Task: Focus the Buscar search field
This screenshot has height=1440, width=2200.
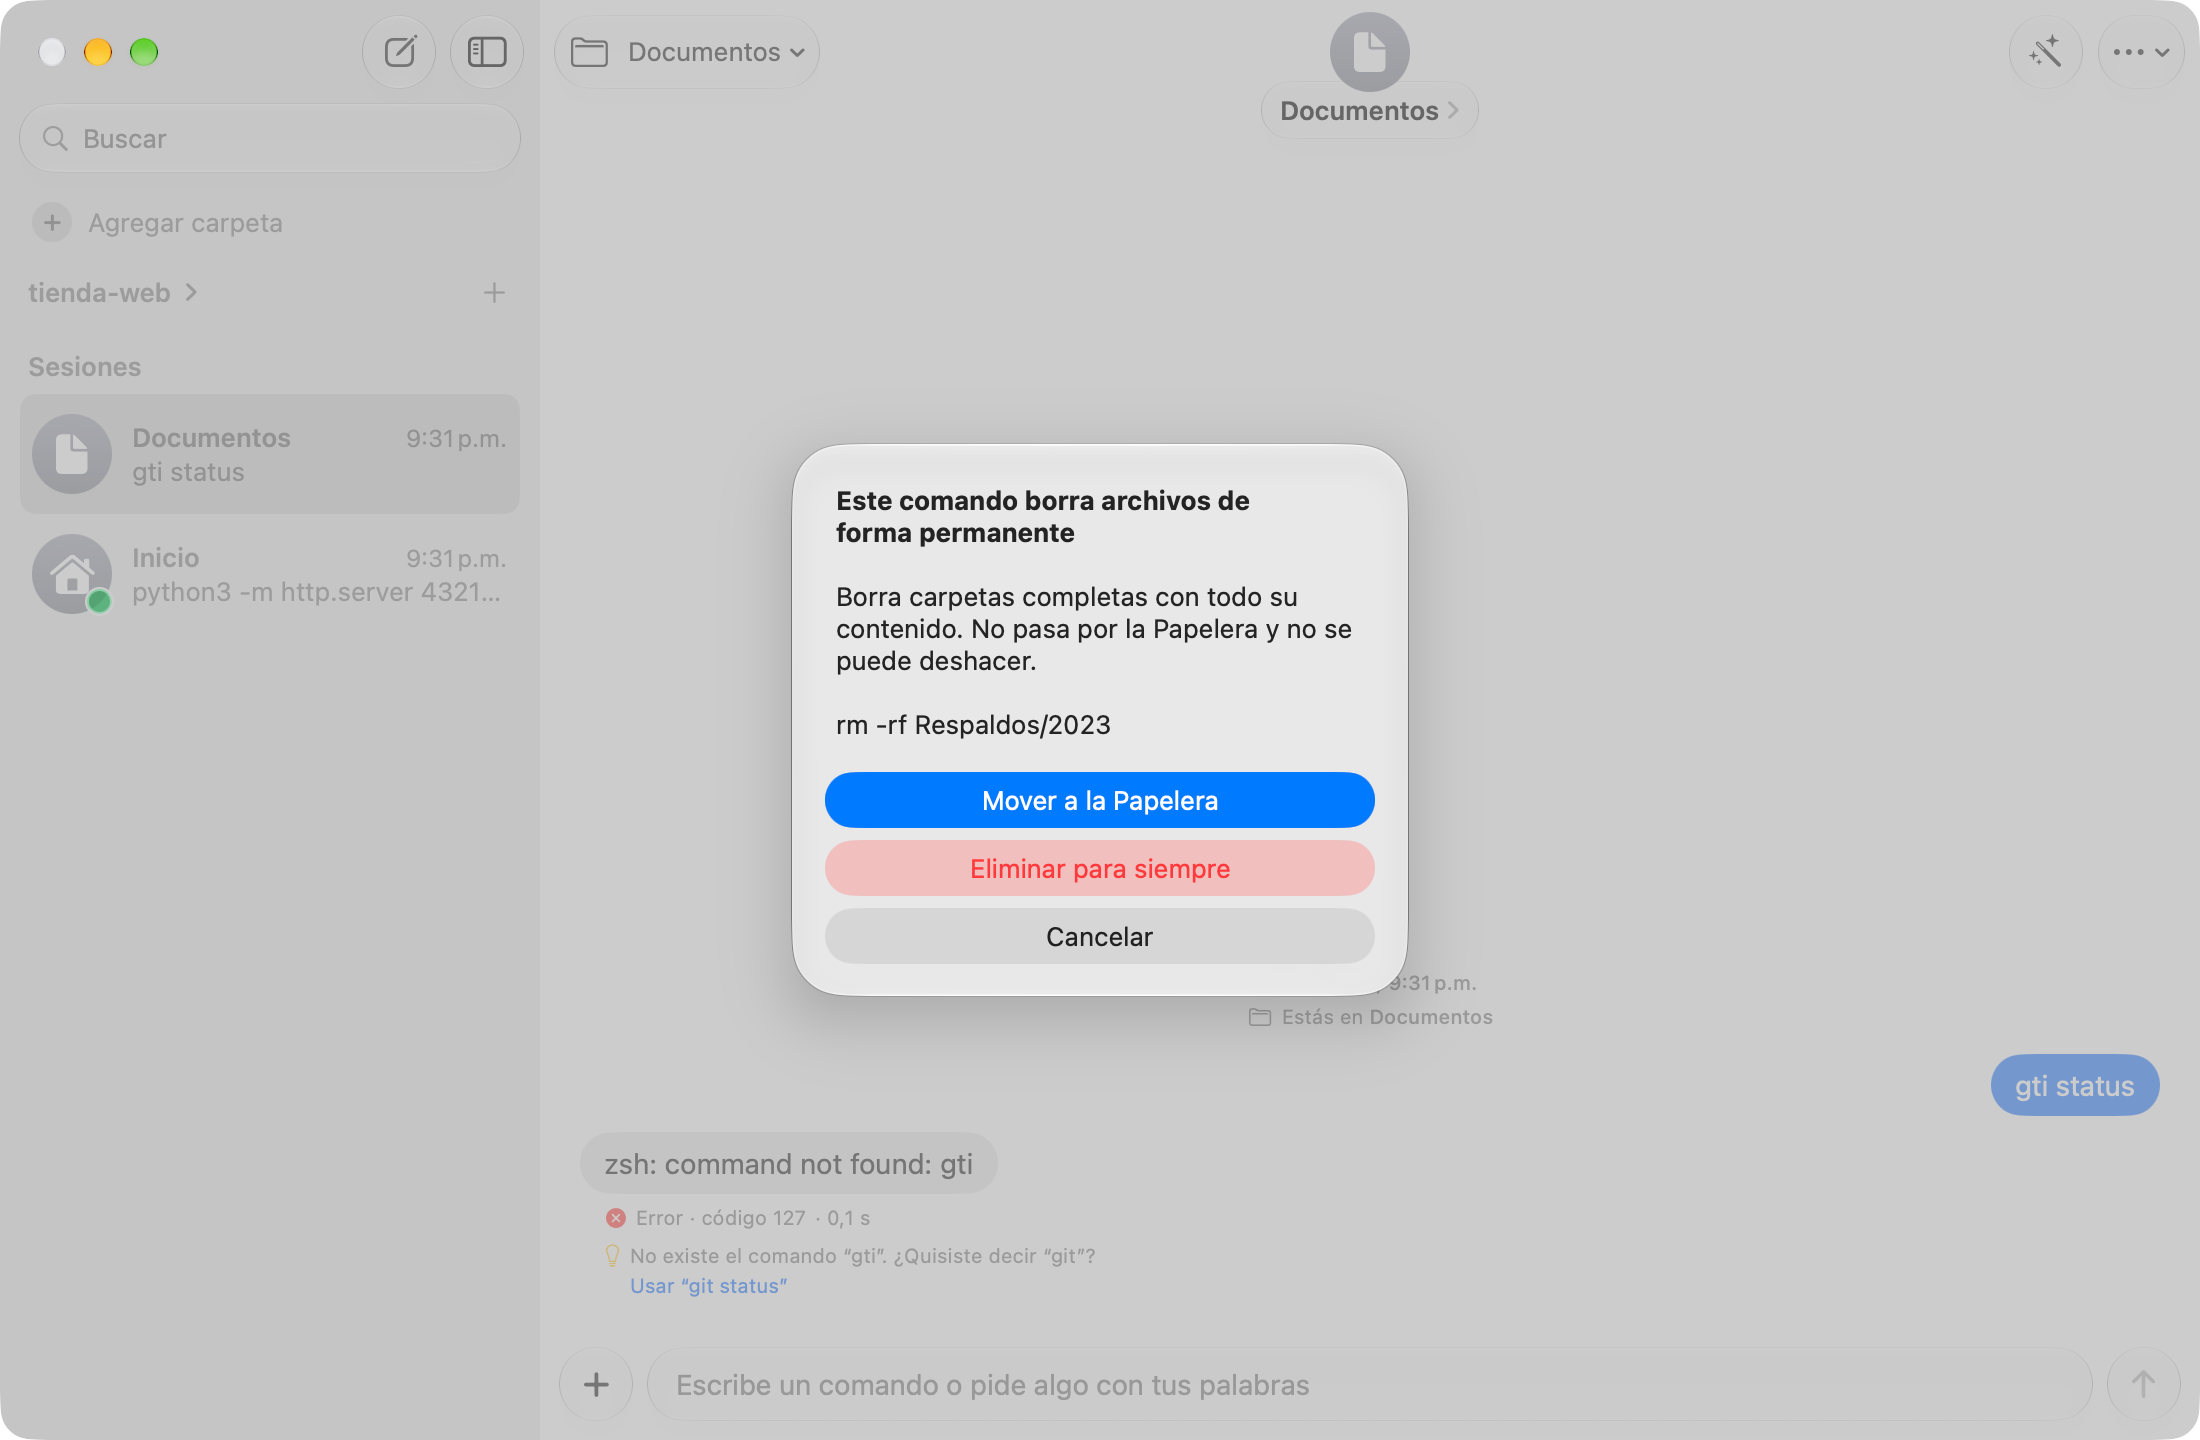Action: coord(270,138)
